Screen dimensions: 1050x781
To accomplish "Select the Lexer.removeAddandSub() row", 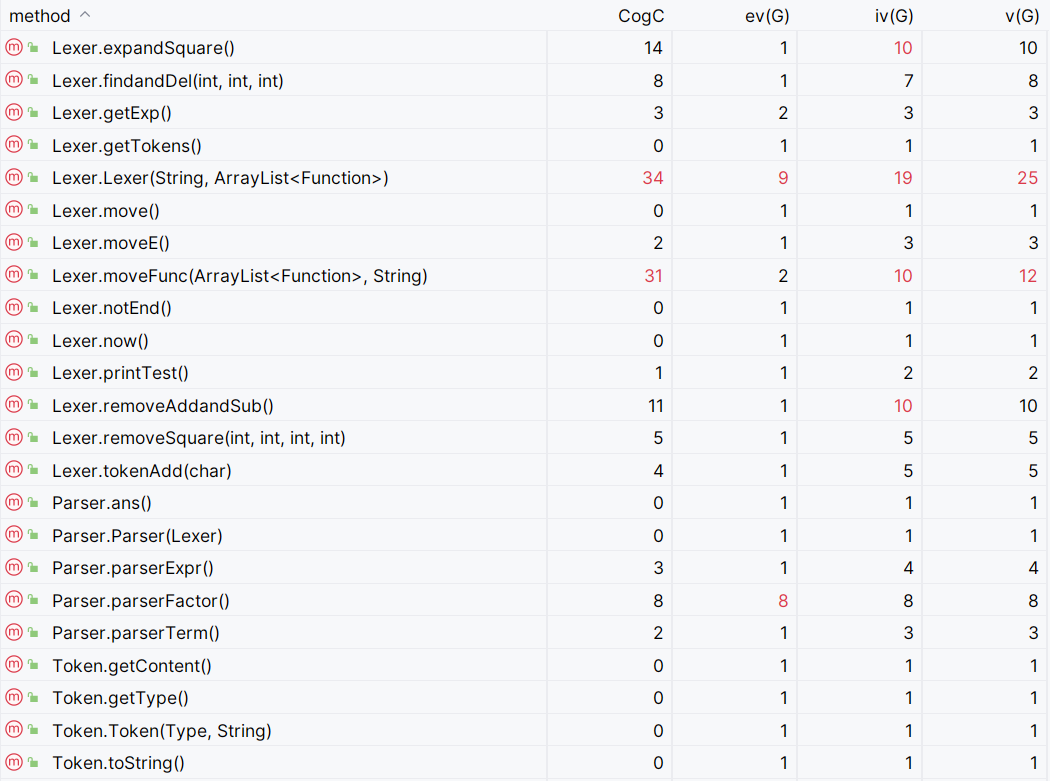I will click(525, 405).
